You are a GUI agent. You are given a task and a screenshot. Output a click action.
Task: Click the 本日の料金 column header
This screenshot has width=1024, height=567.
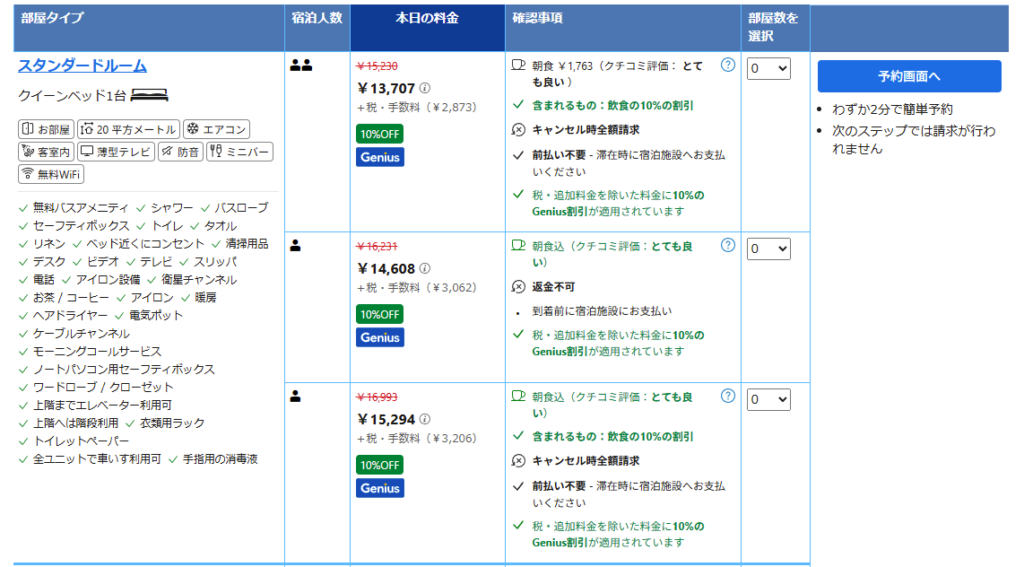[x=427, y=18]
